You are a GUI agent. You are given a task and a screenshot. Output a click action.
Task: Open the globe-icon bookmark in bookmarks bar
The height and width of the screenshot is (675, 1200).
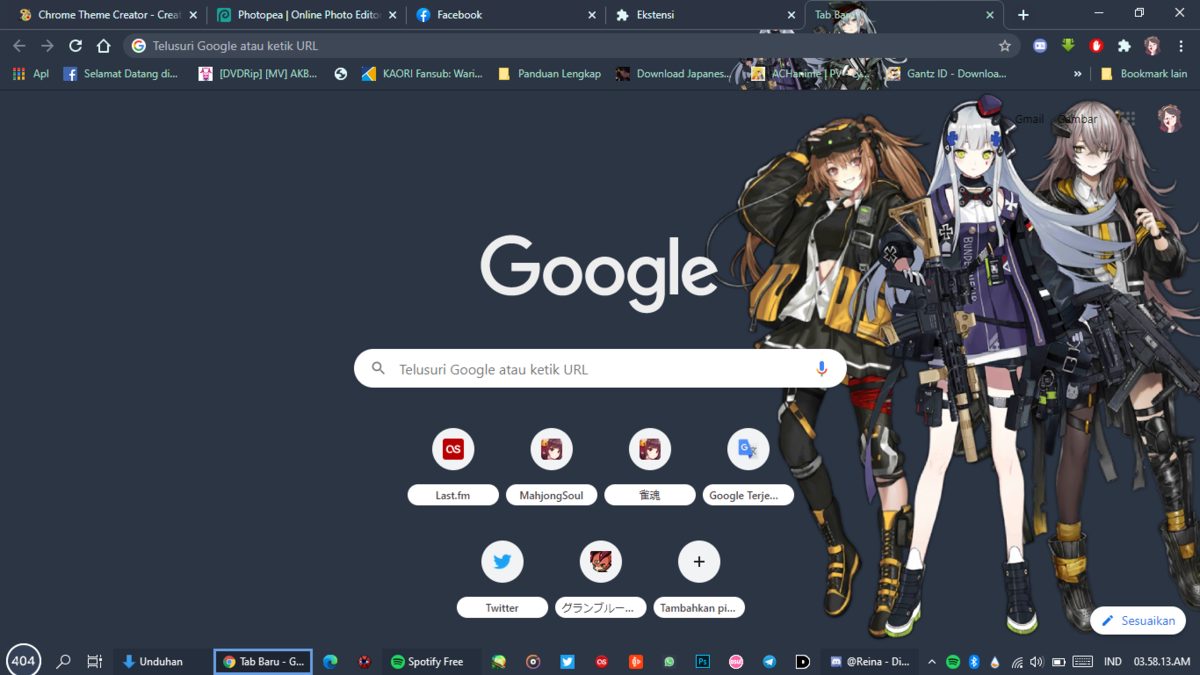(x=341, y=74)
